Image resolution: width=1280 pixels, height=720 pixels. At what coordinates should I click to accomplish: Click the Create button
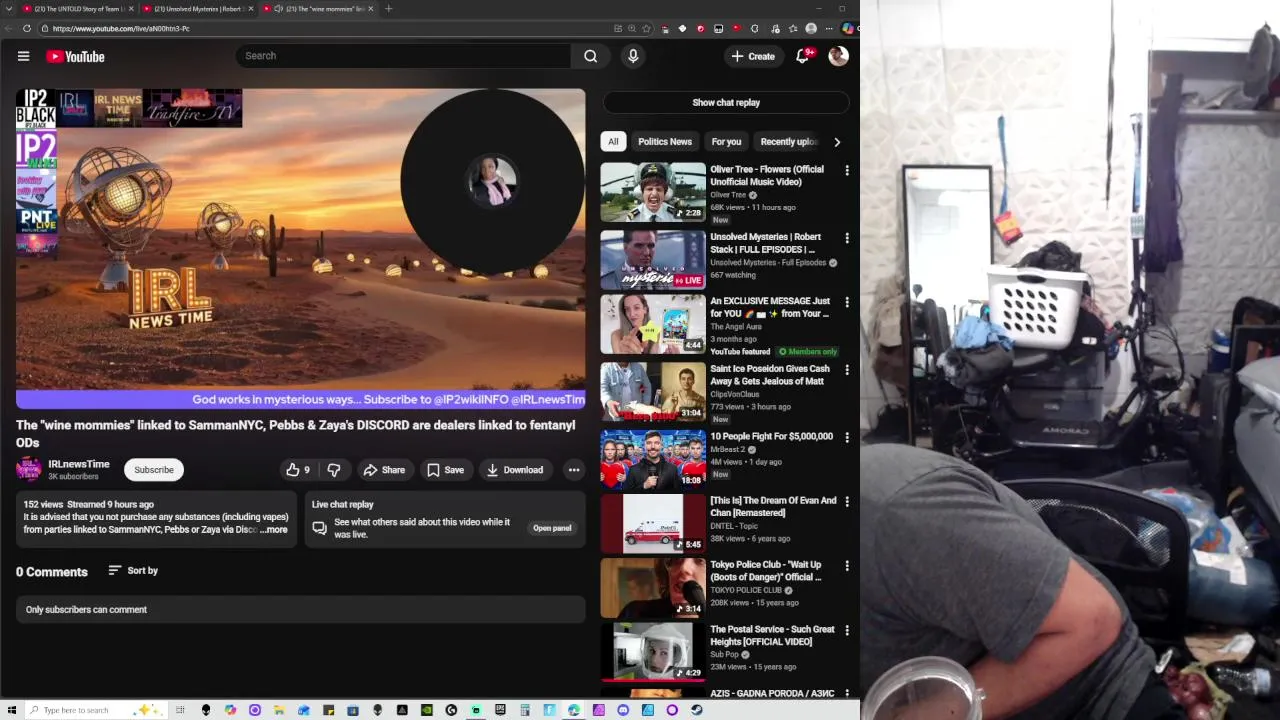click(753, 56)
